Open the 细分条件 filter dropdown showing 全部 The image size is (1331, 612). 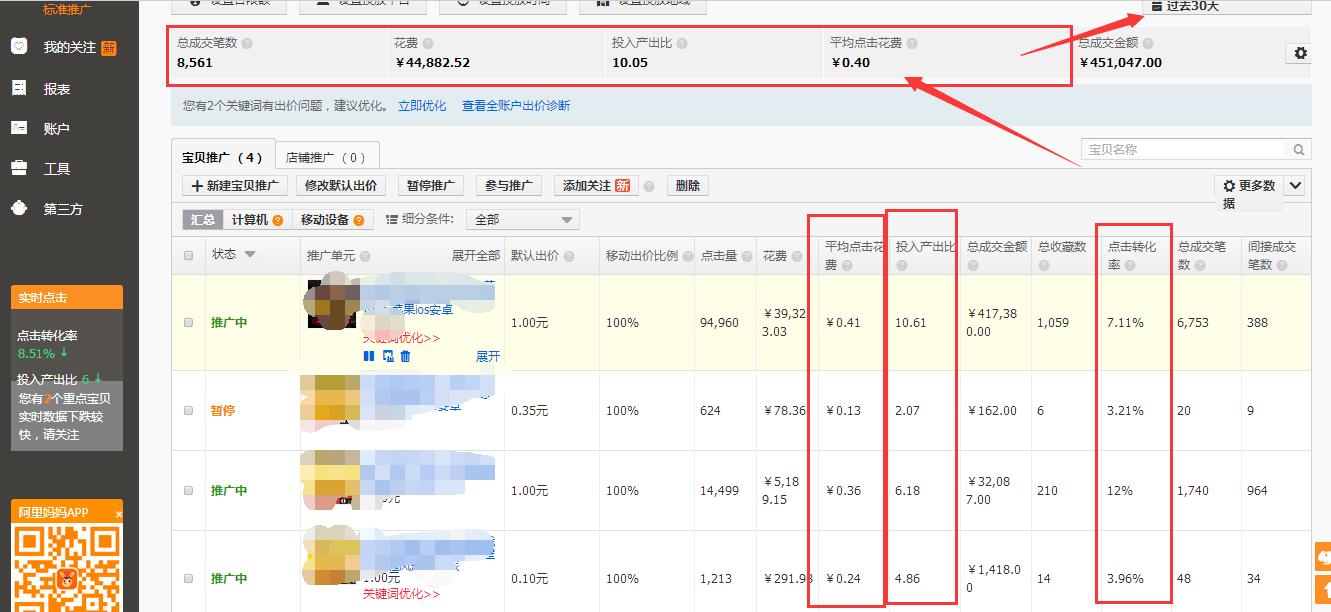523,218
